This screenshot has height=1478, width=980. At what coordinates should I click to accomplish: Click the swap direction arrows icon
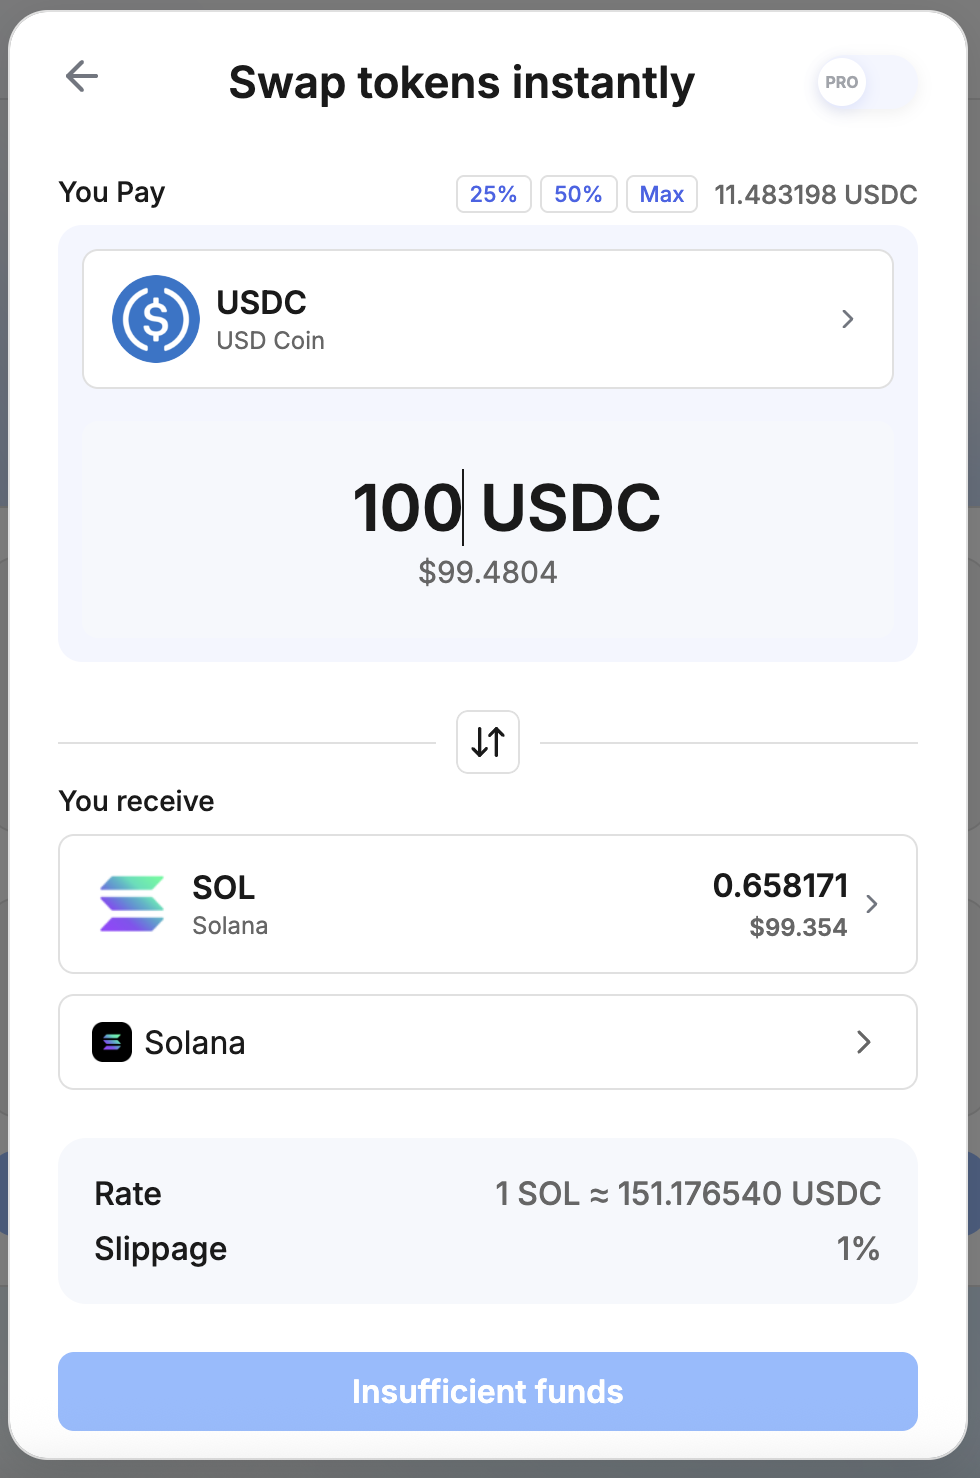(488, 742)
